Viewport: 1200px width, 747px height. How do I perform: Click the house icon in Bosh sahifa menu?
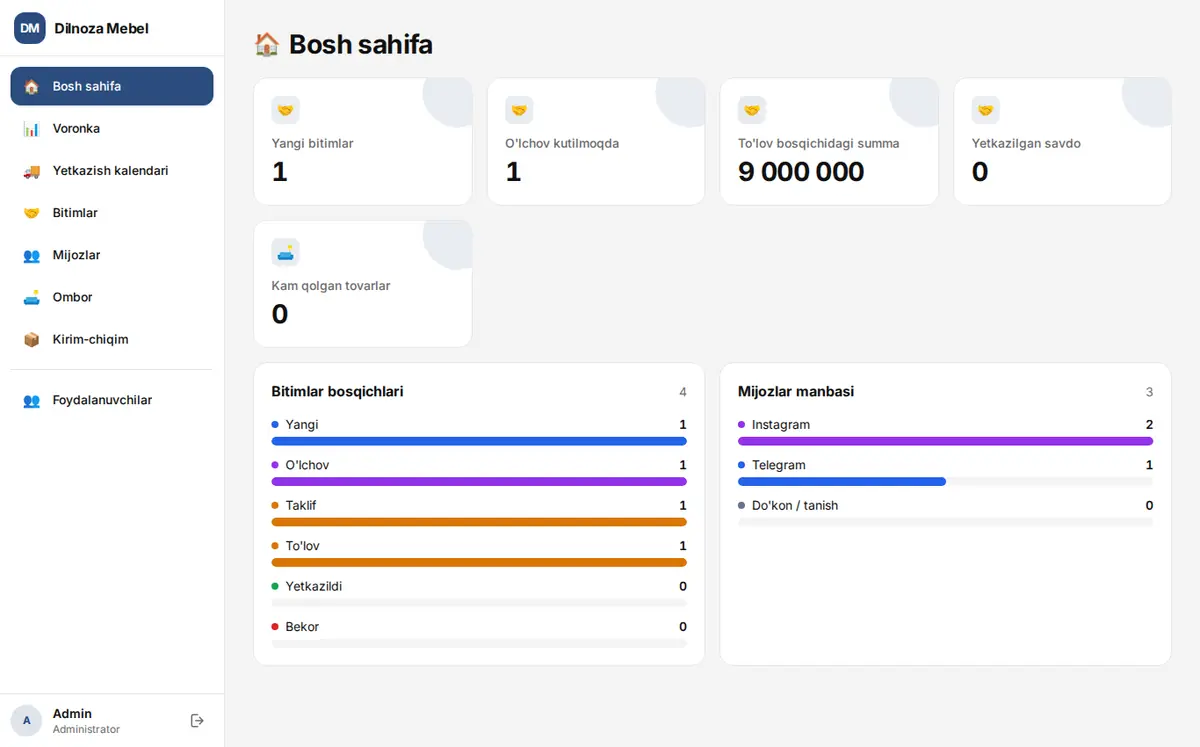pyautogui.click(x=32, y=86)
